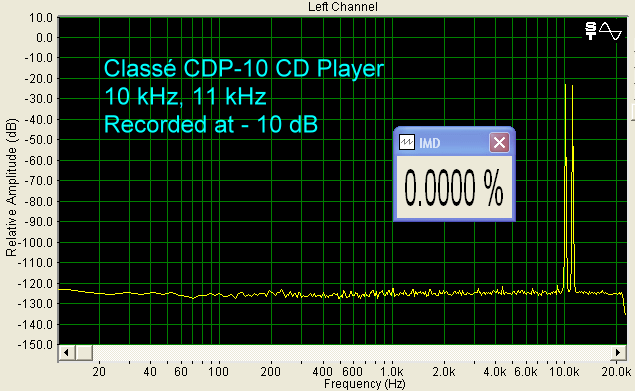Click the Frequency (Hz) axis label
Screen dimensions: 635x391
[364, 383]
